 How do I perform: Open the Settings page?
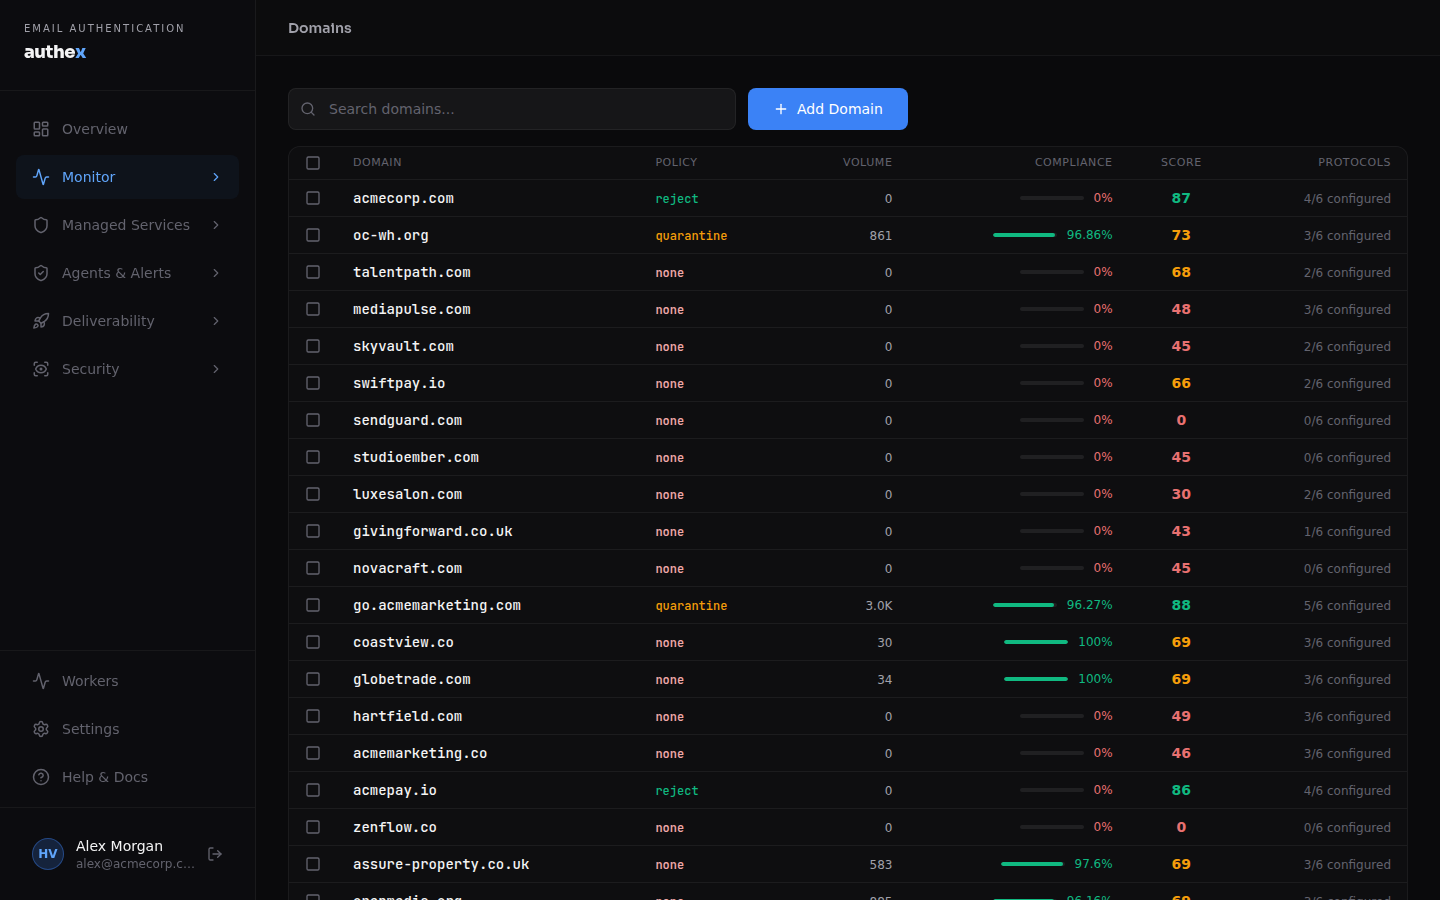coord(127,729)
